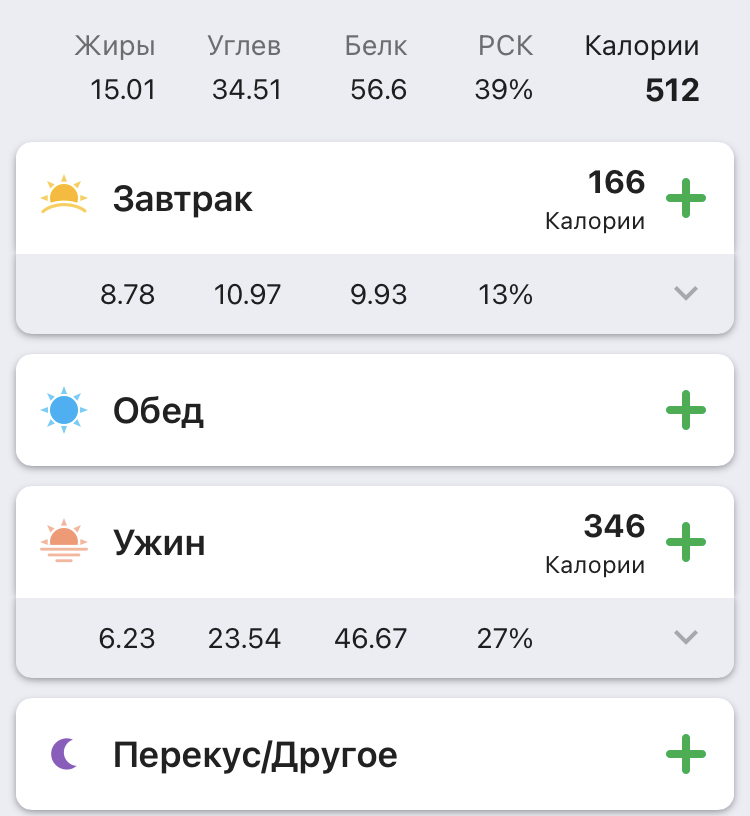Open the Ужин meal title
Screen dimensions: 750x816
click(160, 543)
